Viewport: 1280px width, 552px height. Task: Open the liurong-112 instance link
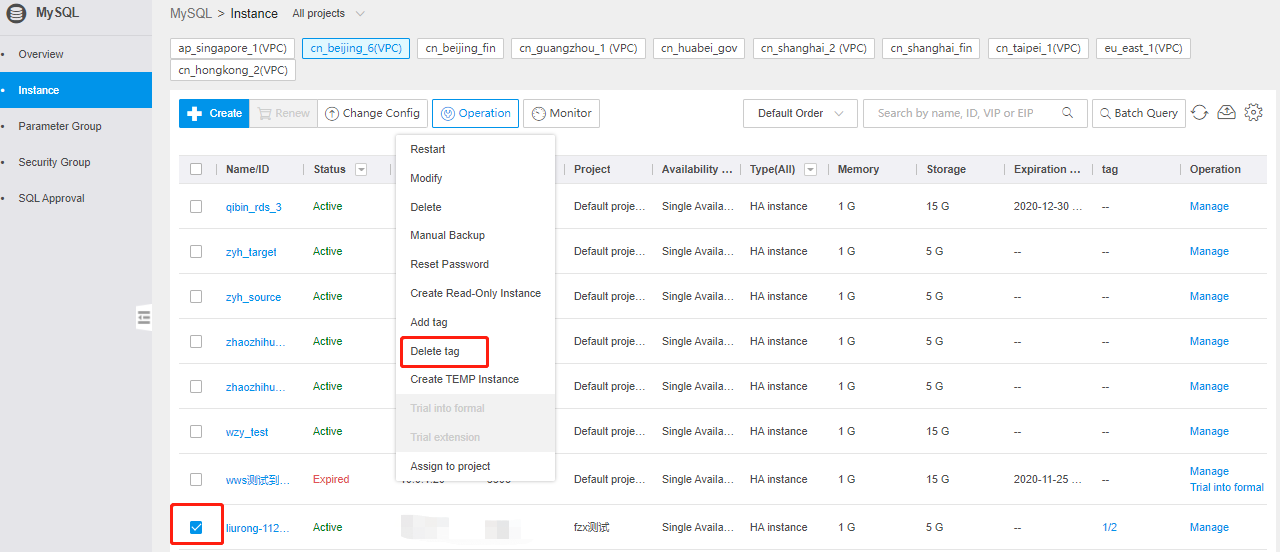258,527
